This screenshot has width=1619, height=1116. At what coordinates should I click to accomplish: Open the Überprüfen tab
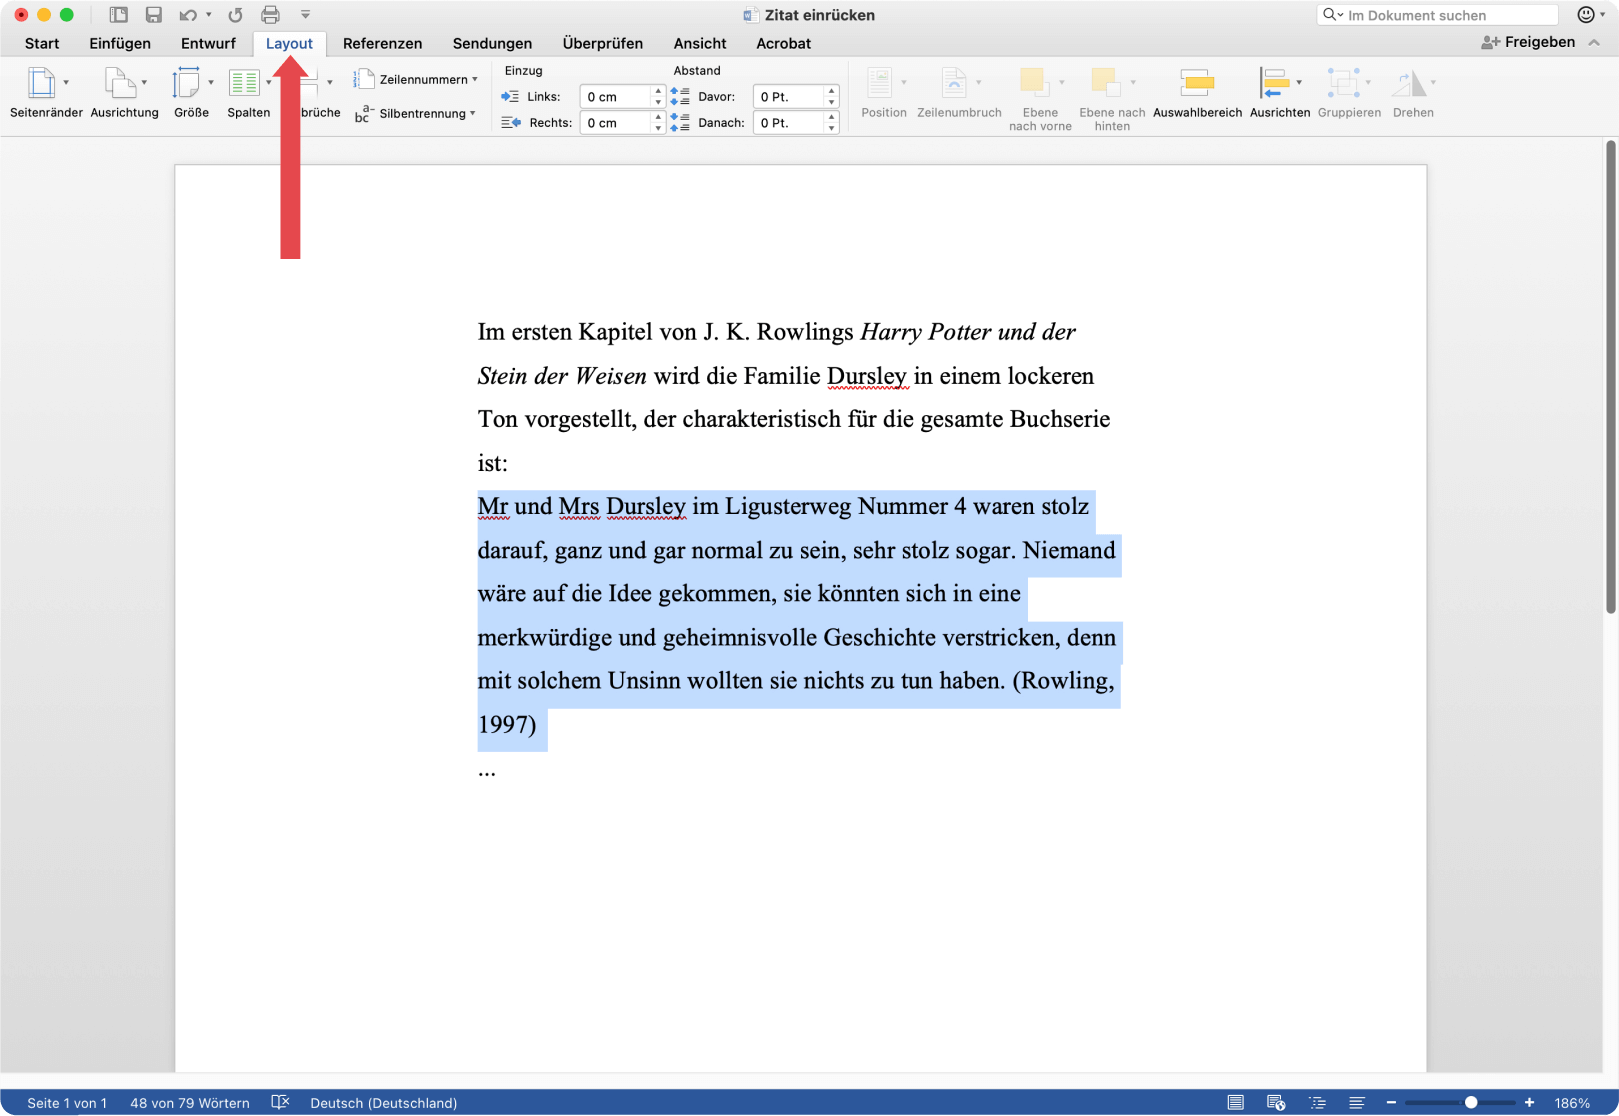(x=603, y=43)
